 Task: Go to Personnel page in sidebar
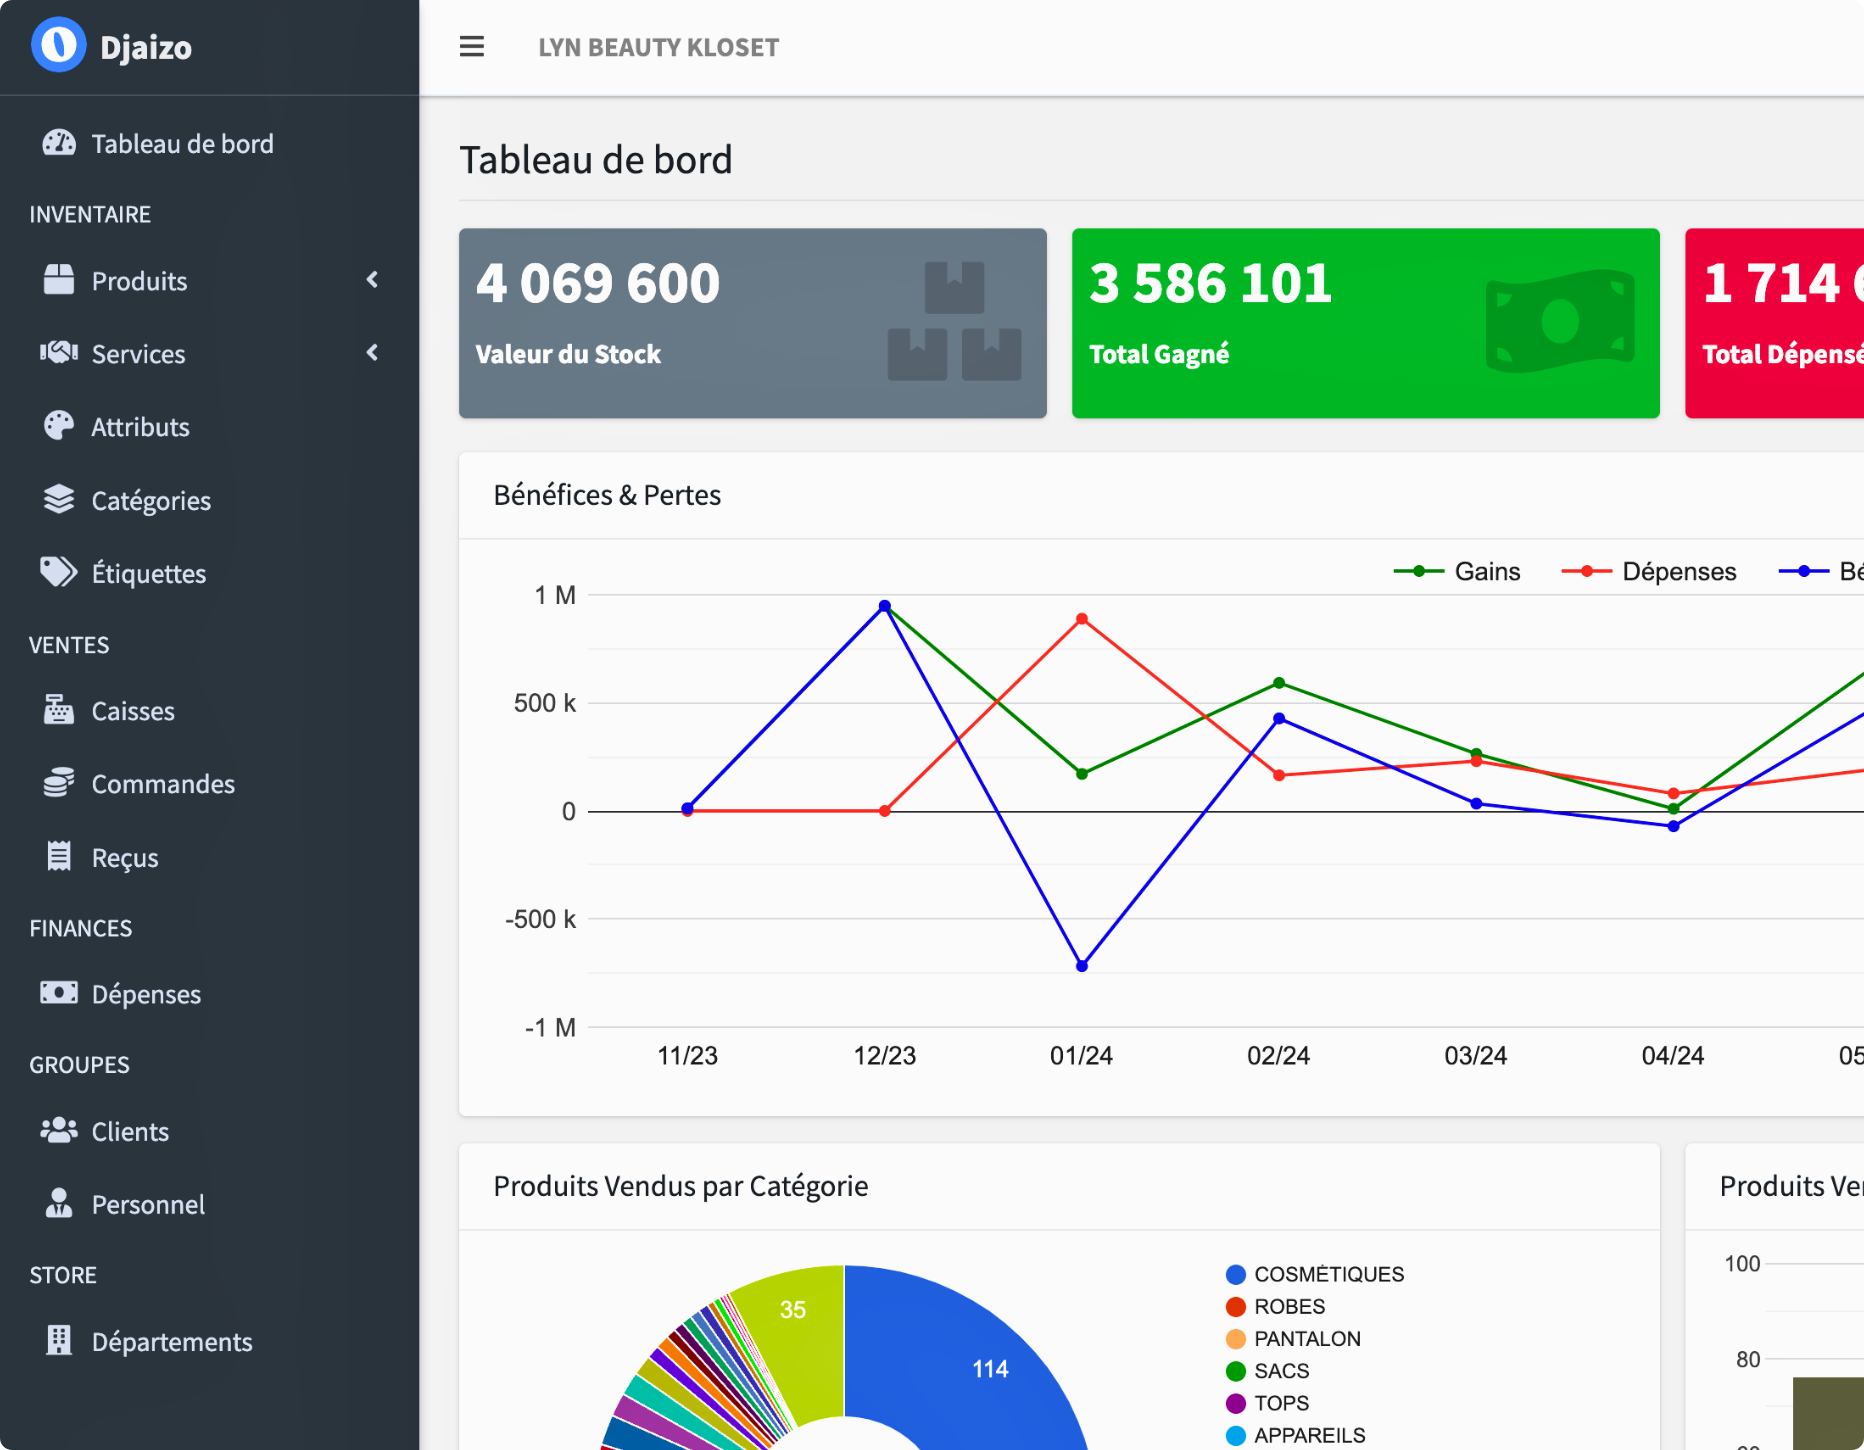click(x=148, y=1204)
